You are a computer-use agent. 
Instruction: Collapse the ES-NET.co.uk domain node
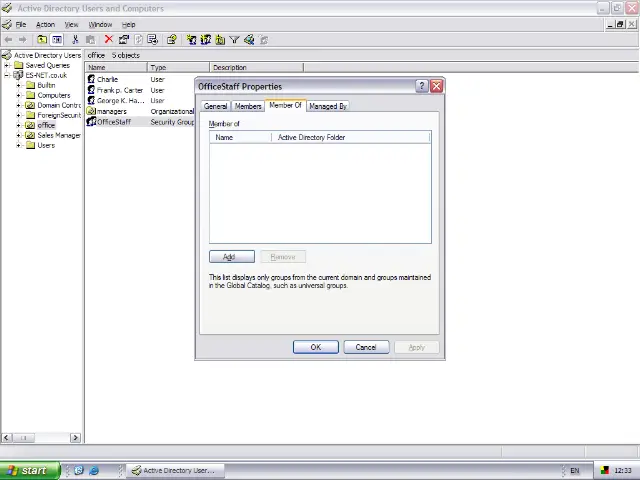(7, 75)
